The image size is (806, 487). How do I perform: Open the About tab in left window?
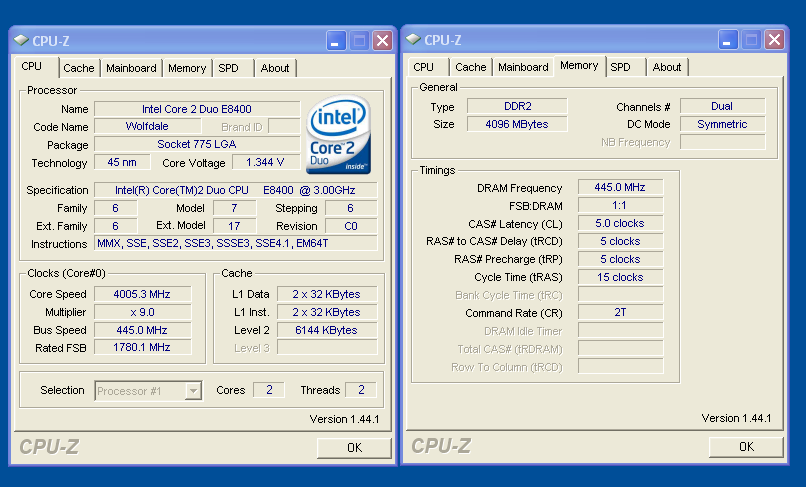click(x=275, y=68)
